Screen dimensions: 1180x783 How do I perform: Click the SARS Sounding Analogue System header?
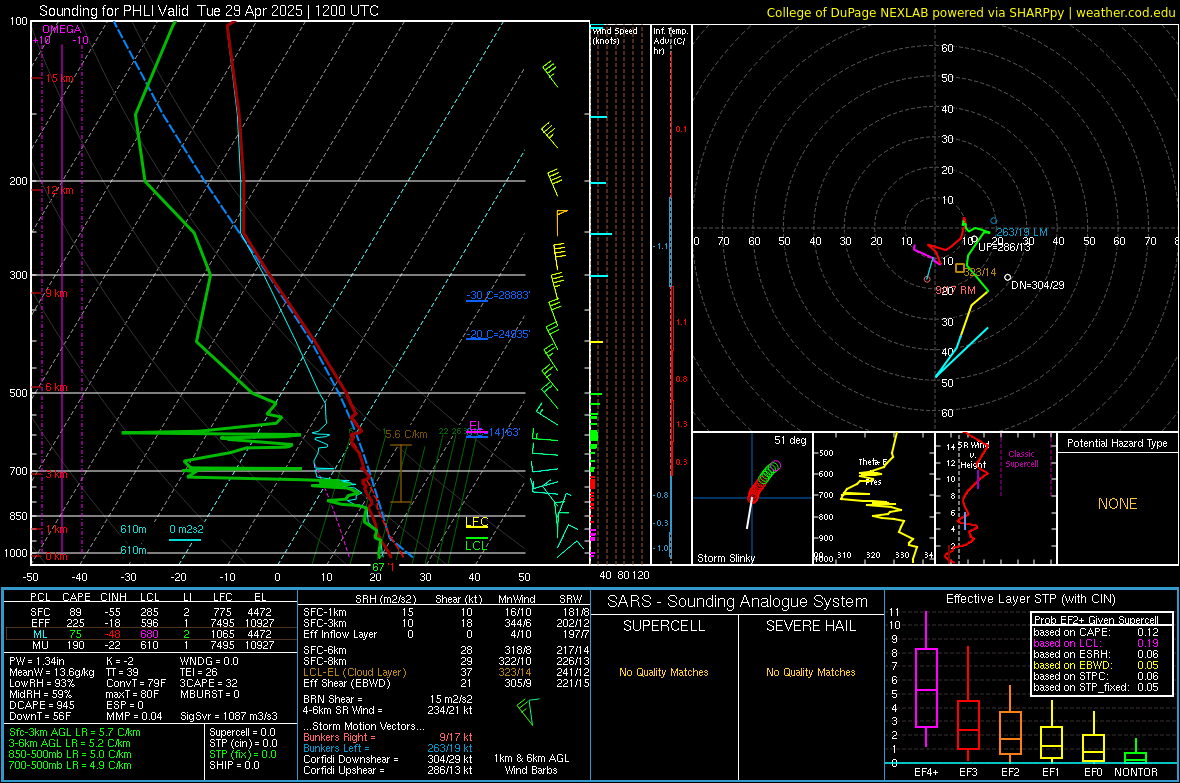point(738,602)
